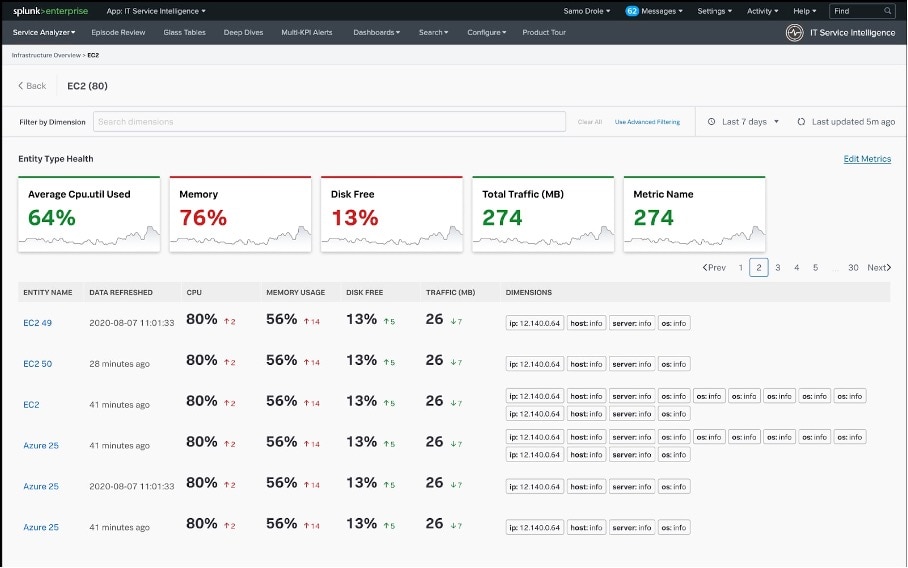Image resolution: width=908 pixels, height=568 pixels.
Task: Click the Edit Metrics link
Action: point(867,159)
